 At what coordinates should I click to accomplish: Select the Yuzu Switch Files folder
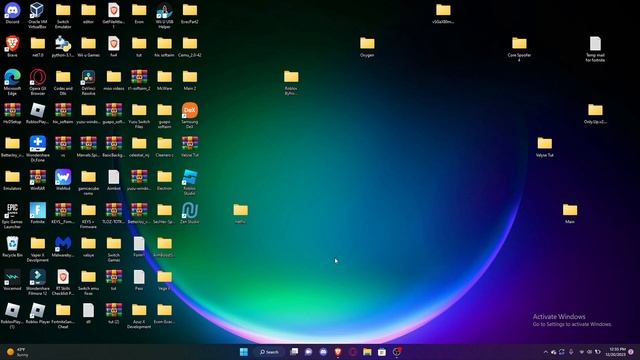click(139, 116)
